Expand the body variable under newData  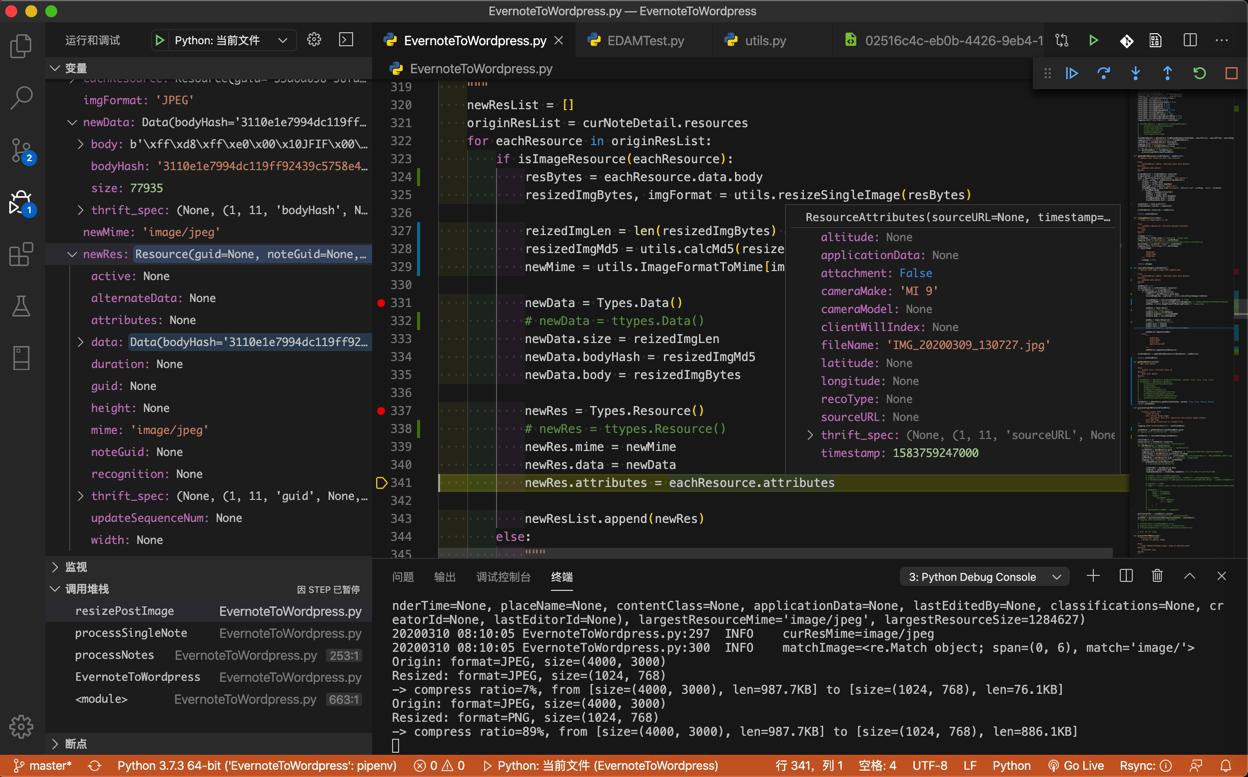pyautogui.click(x=81, y=144)
